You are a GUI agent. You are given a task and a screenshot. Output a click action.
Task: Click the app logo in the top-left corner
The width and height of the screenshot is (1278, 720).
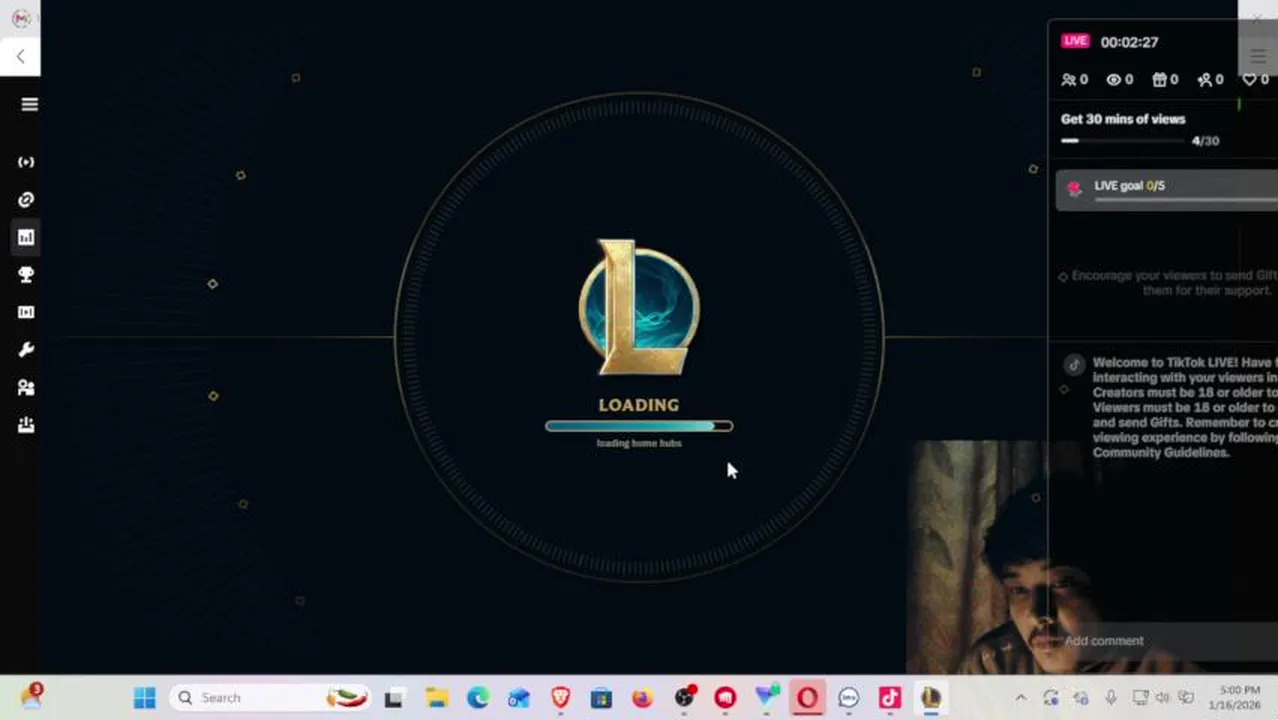(x=20, y=18)
